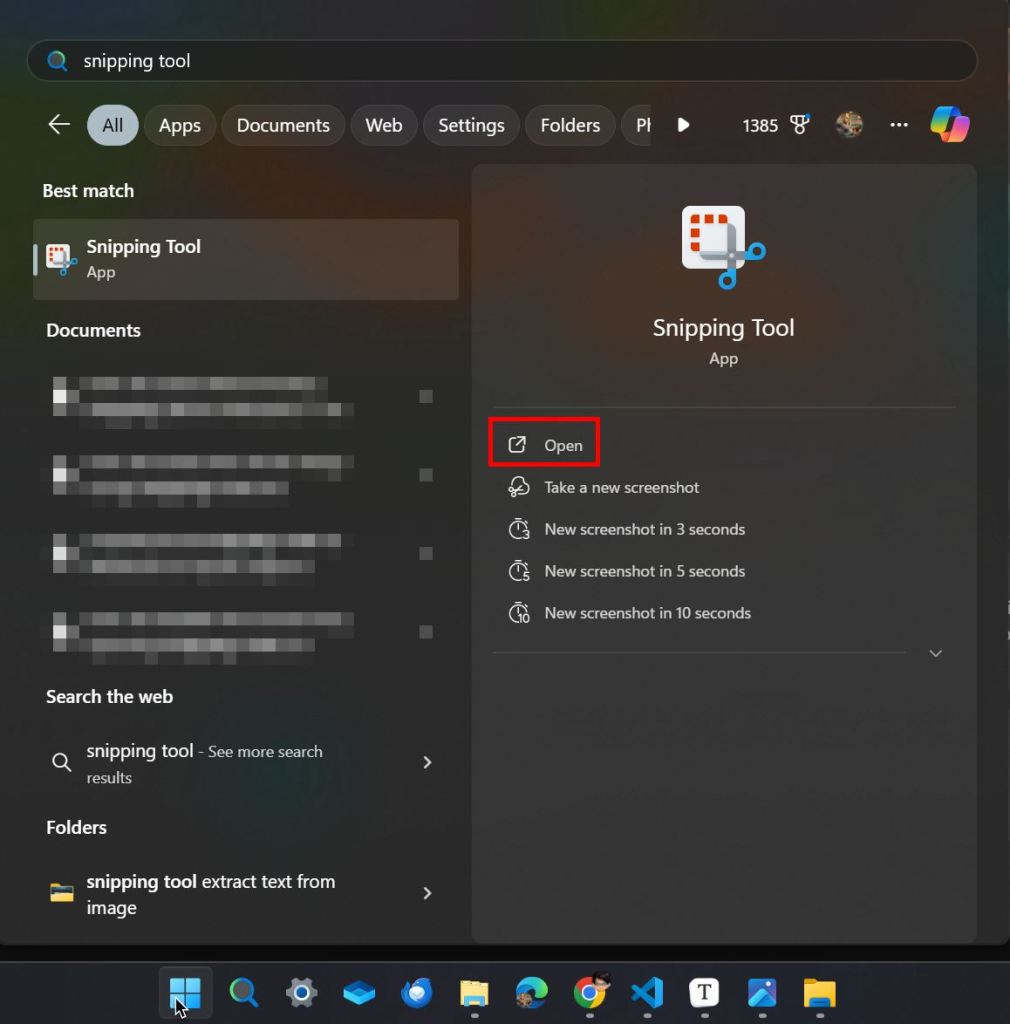This screenshot has width=1010, height=1024.
Task: Open the Typora T icon on taskbar
Action: [x=704, y=993]
